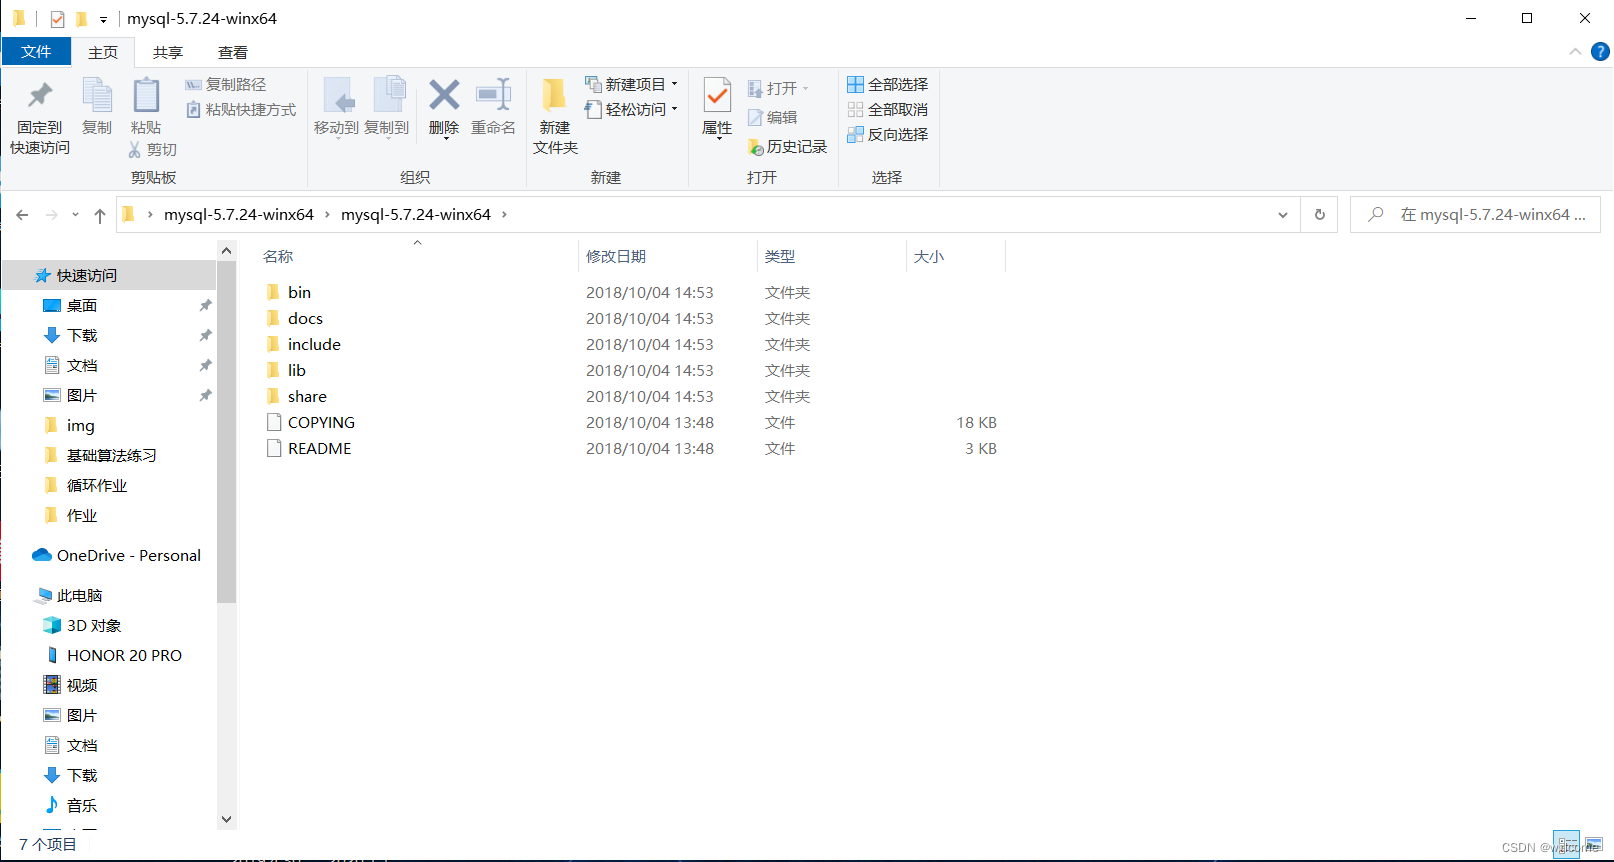Open the address bar history dropdown

tap(1283, 215)
